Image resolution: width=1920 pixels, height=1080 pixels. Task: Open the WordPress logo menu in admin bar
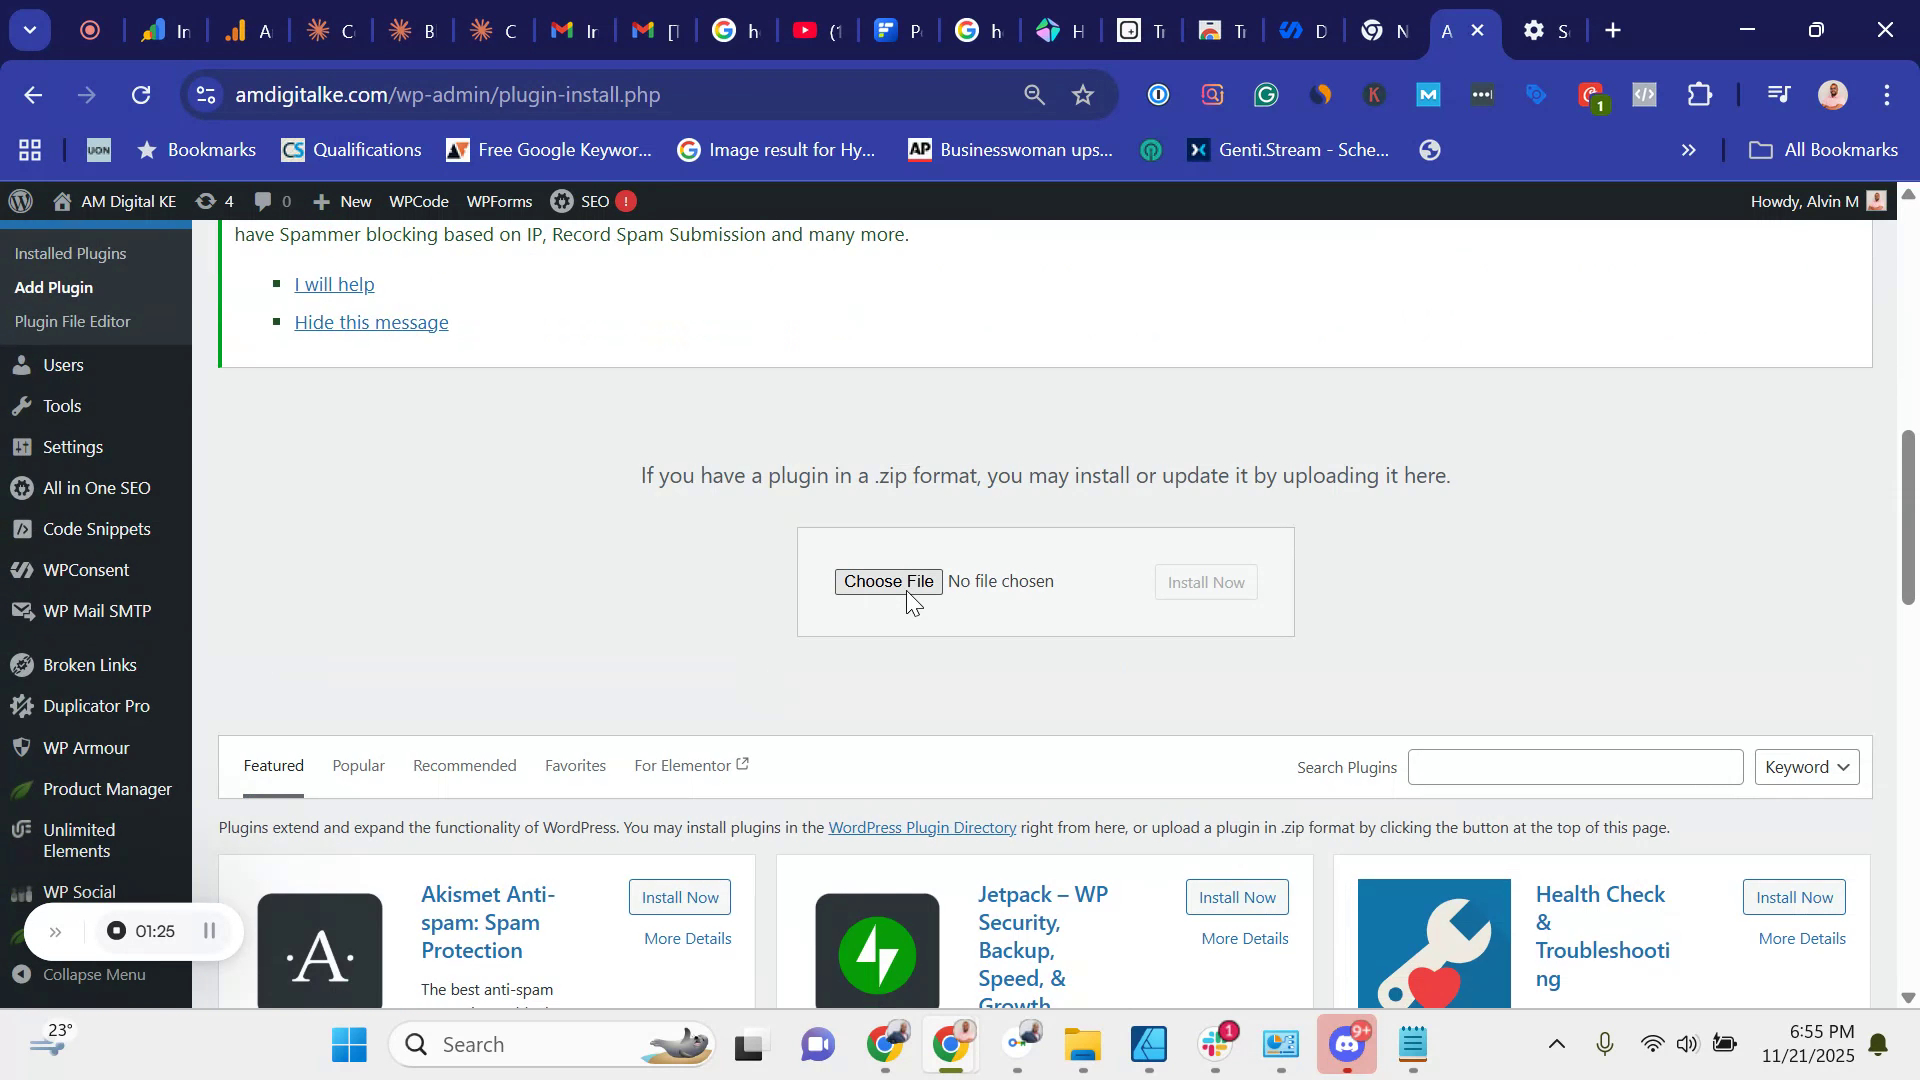click(x=21, y=201)
